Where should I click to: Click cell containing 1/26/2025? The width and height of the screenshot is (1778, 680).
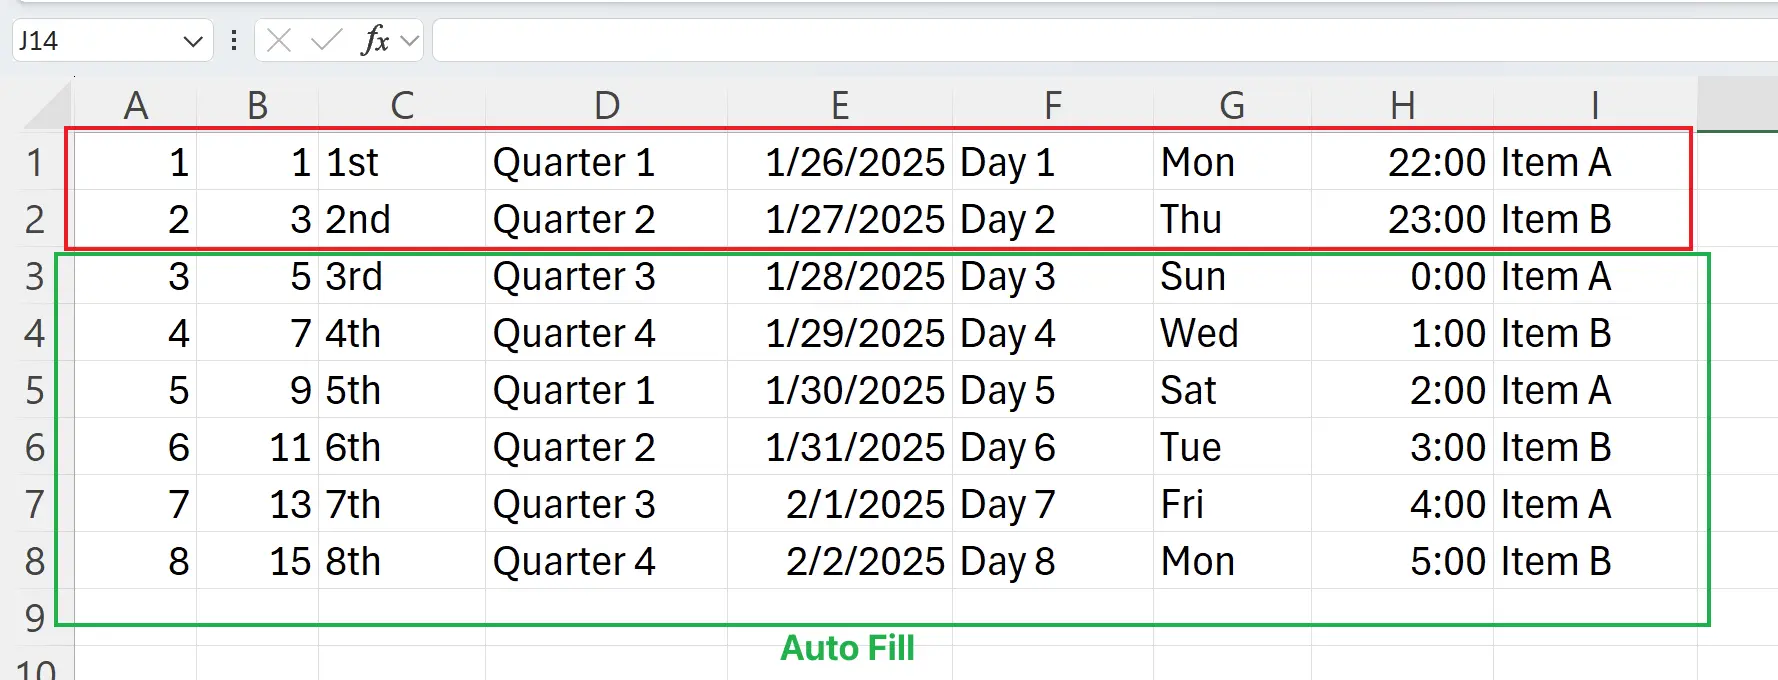(840, 162)
